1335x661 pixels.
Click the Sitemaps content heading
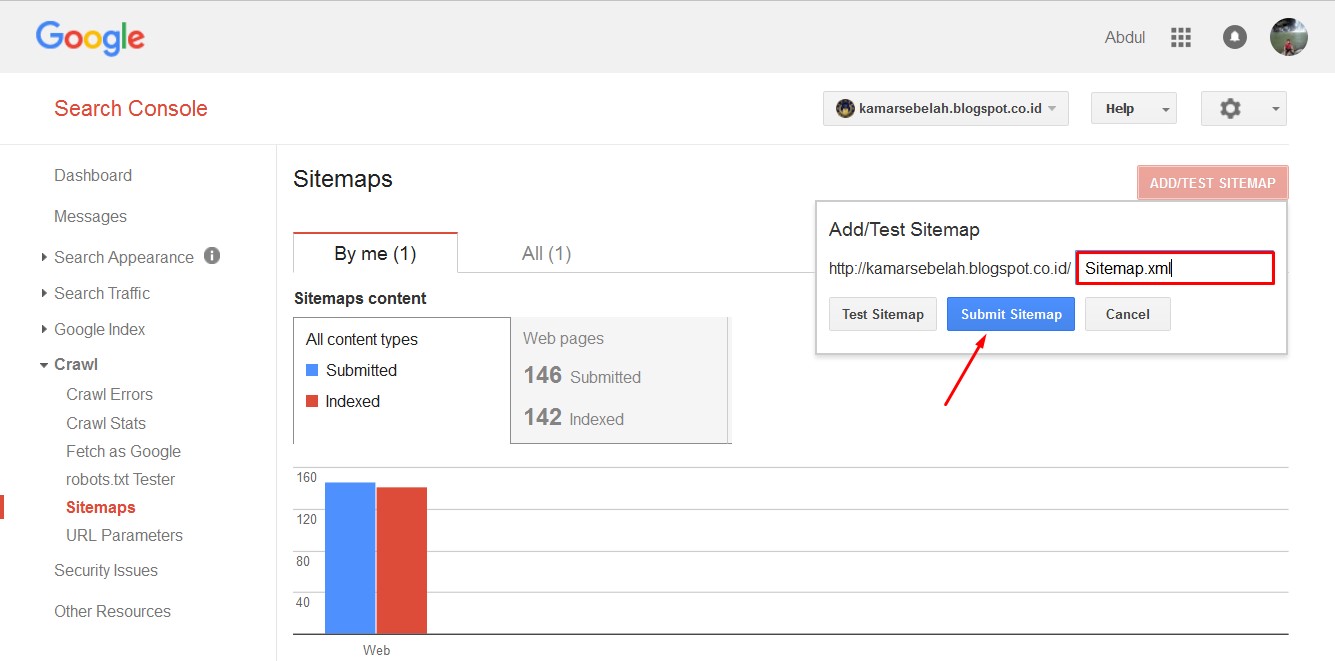point(360,298)
